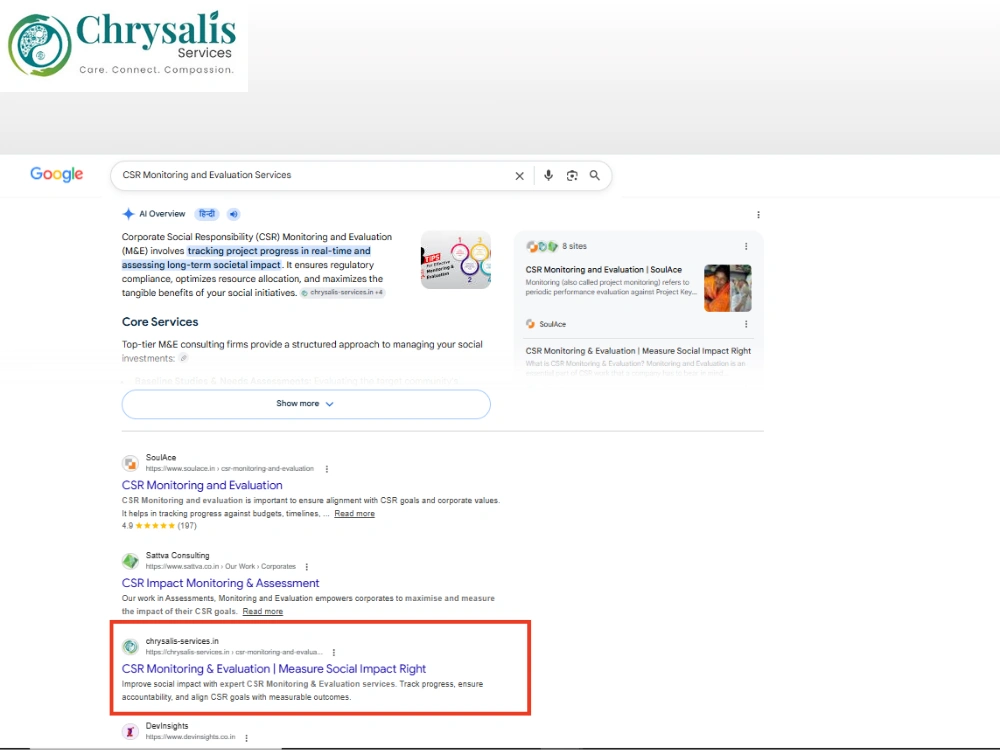The image size is (1000, 750).
Task: Open CSR Impact Monitoring & Assessment link
Action: 221,583
